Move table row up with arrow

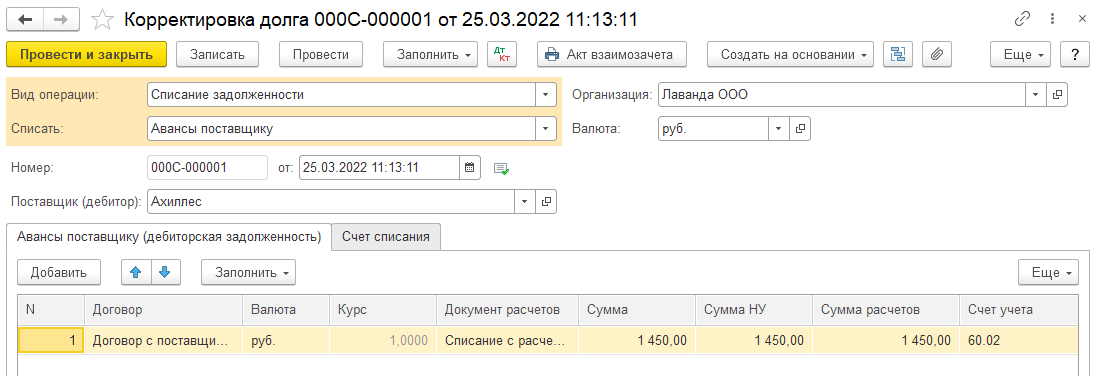coord(136,273)
